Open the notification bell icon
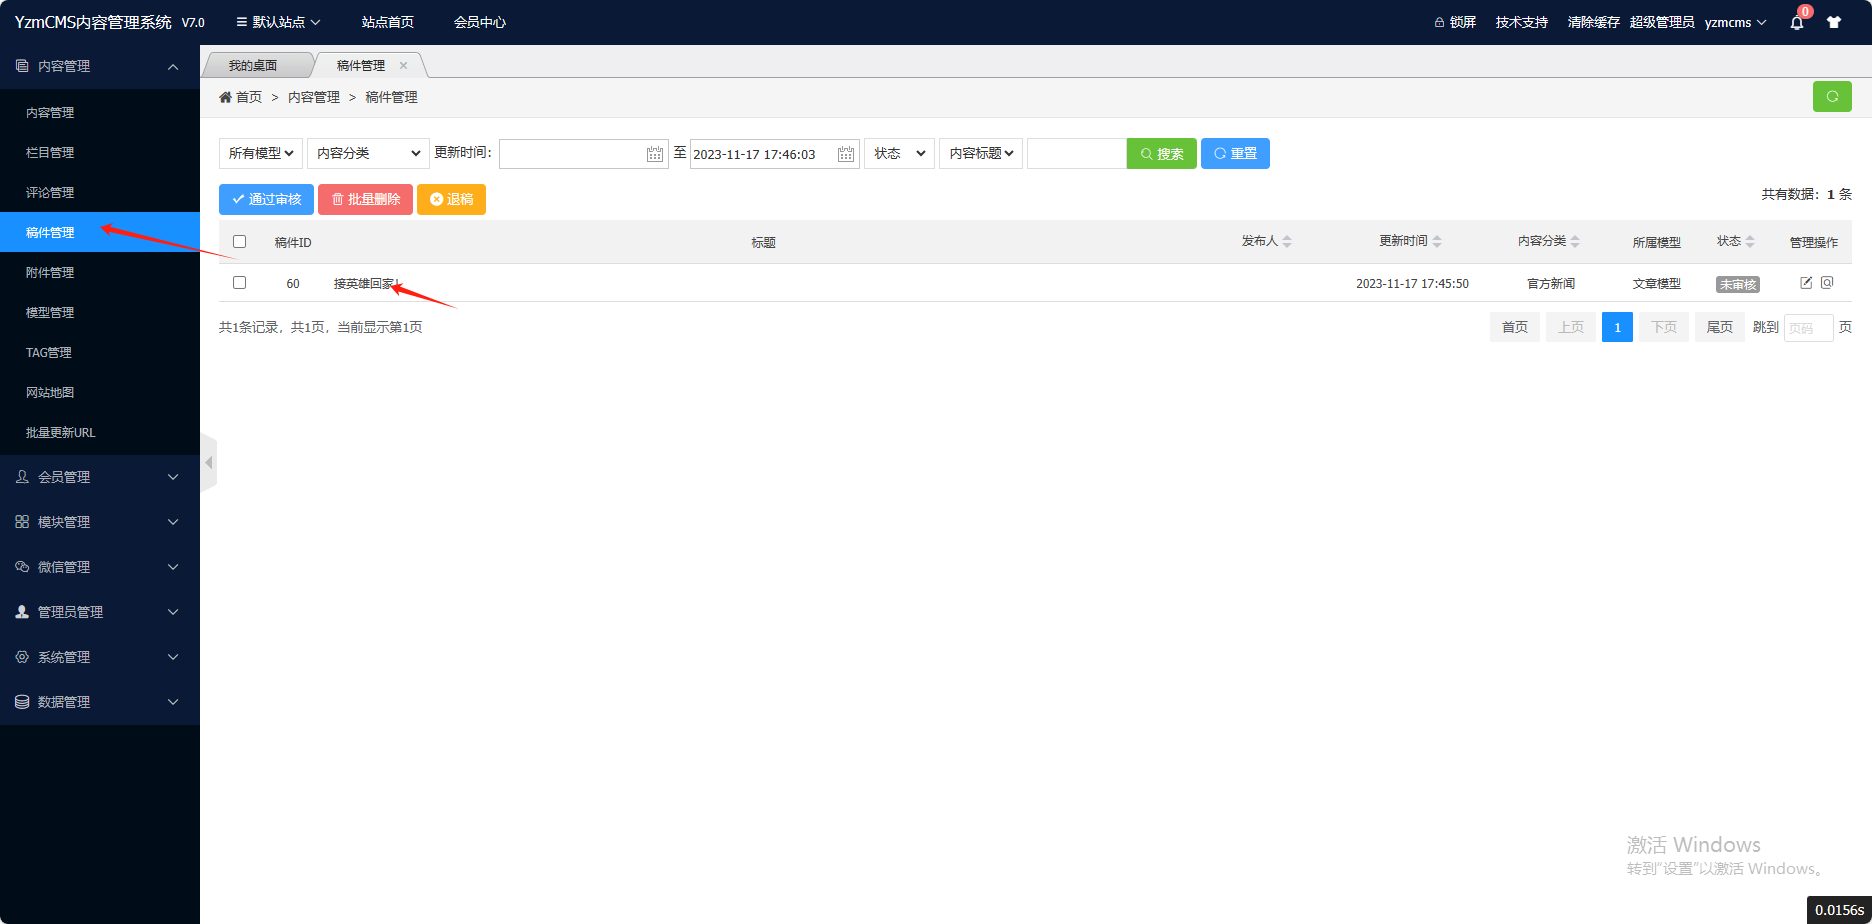1872x924 pixels. [1797, 22]
